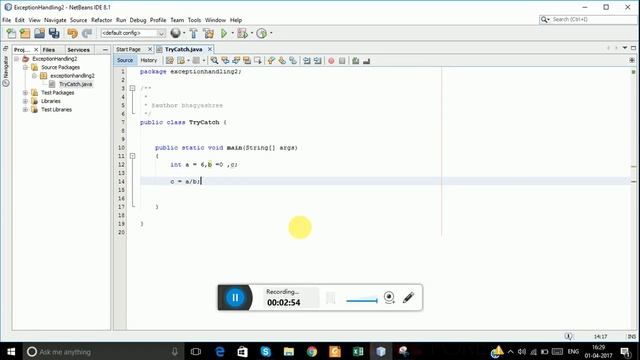
Task: Toggle Highlight Search editor icon
Action: click(x=247, y=61)
